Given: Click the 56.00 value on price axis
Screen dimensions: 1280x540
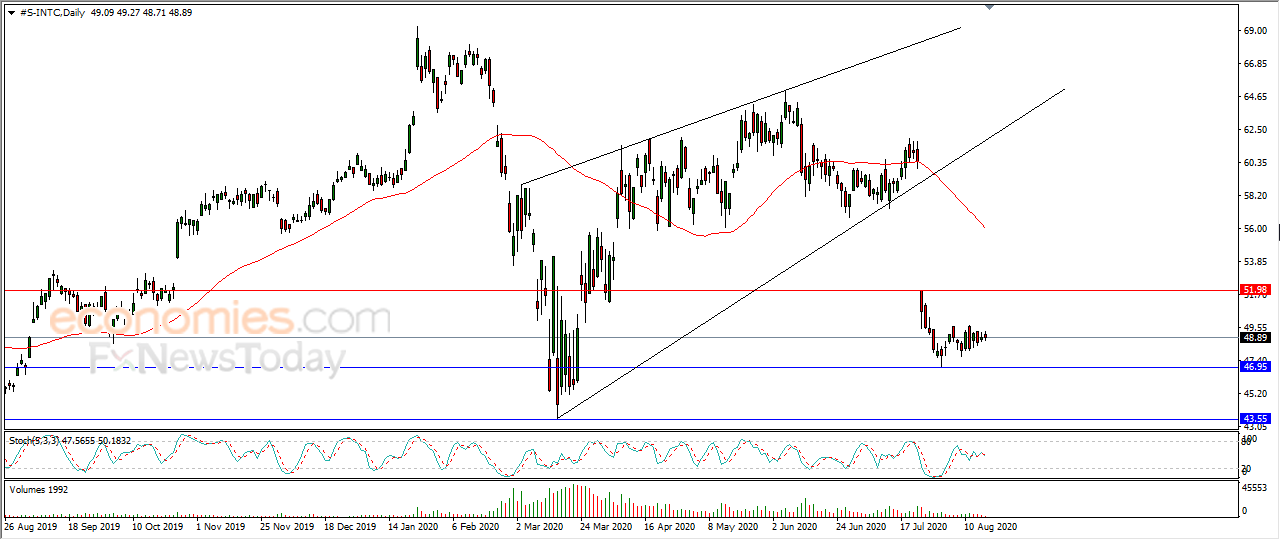Looking at the screenshot, I should (1255, 229).
